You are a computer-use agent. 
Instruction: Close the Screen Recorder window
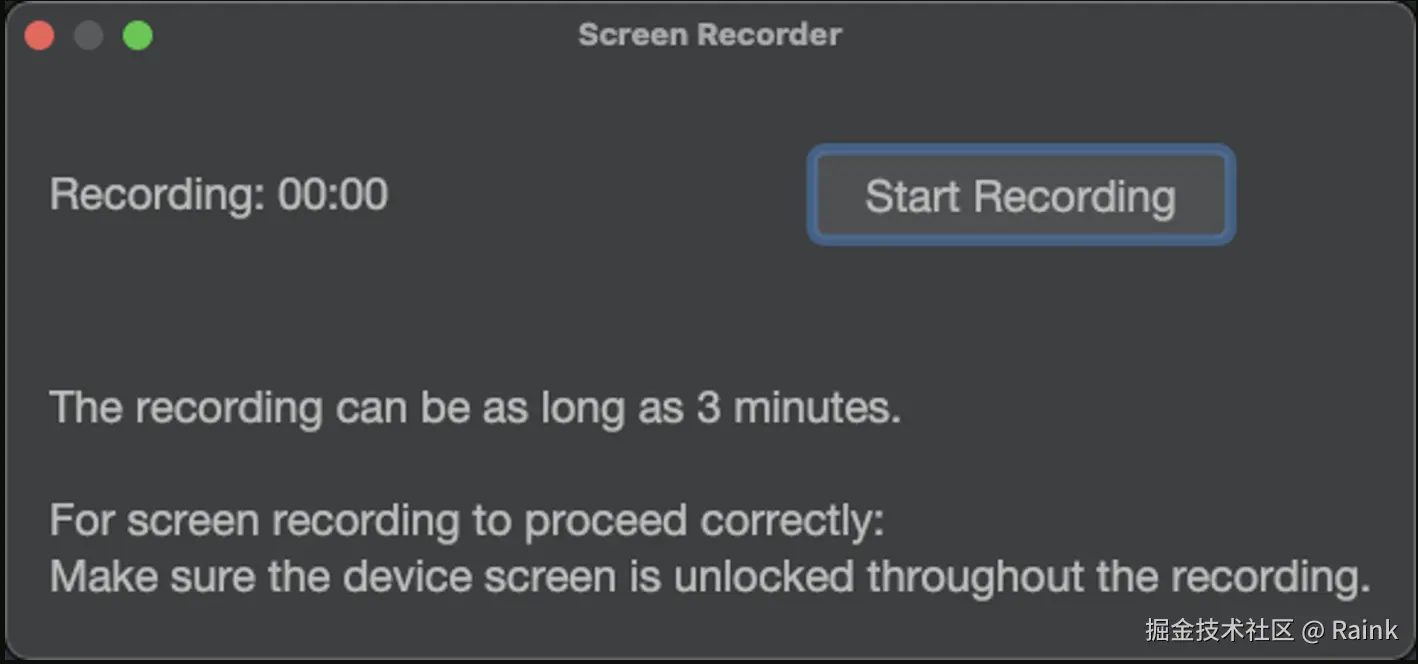pyautogui.click(x=39, y=36)
